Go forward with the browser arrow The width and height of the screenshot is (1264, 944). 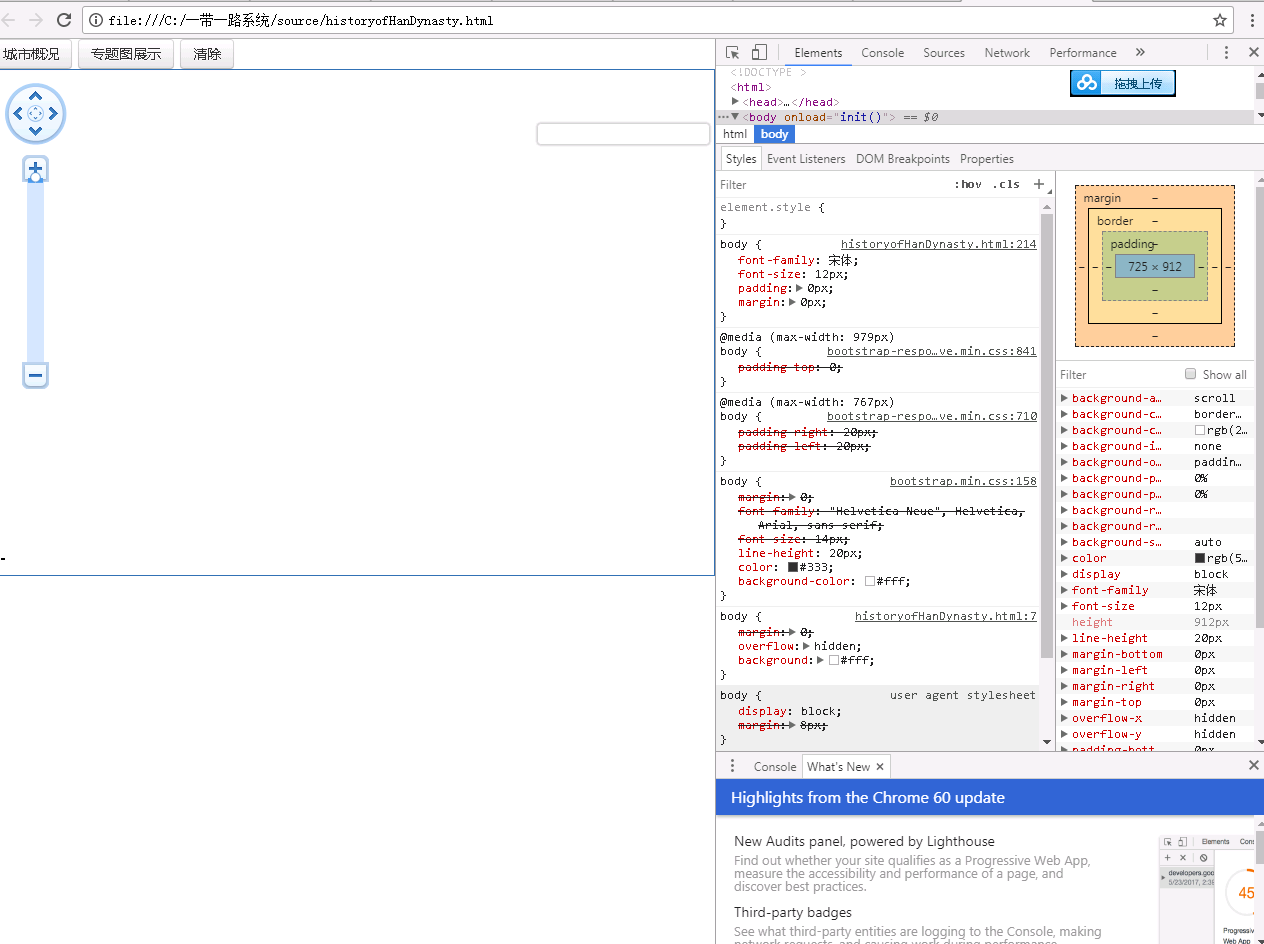pos(36,20)
